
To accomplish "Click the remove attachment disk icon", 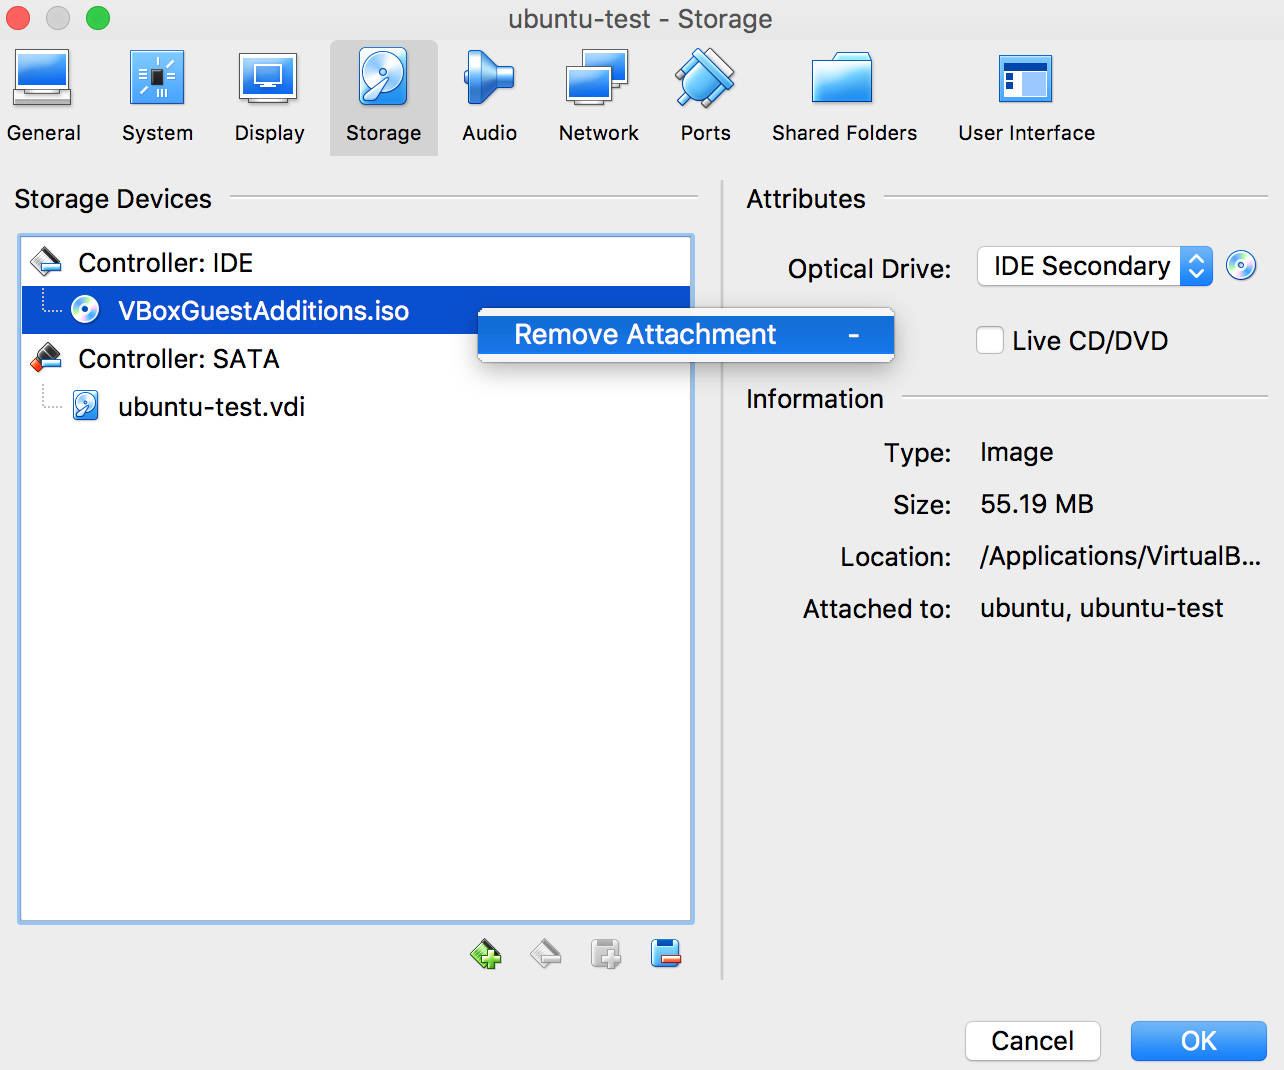I will coord(666,954).
